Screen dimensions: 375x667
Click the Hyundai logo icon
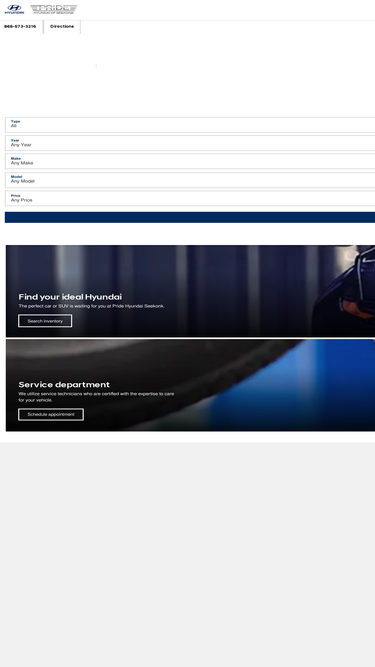(14, 9)
